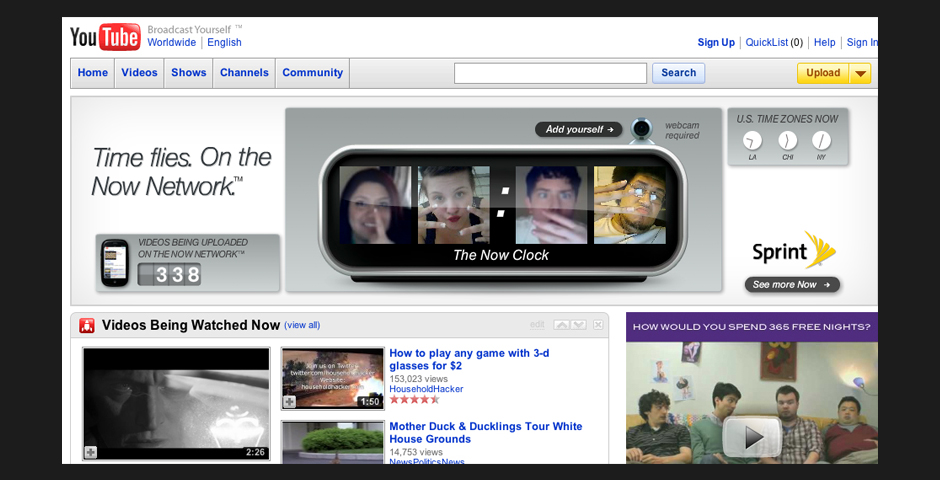940x480 pixels.
Task: Click the edit link in module header
Action: click(537, 325)
